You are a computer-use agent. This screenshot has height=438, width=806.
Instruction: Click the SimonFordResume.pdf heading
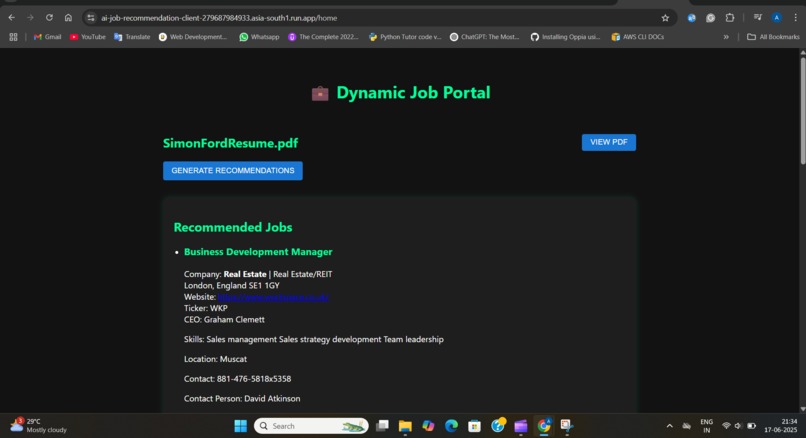pos(230,143)
